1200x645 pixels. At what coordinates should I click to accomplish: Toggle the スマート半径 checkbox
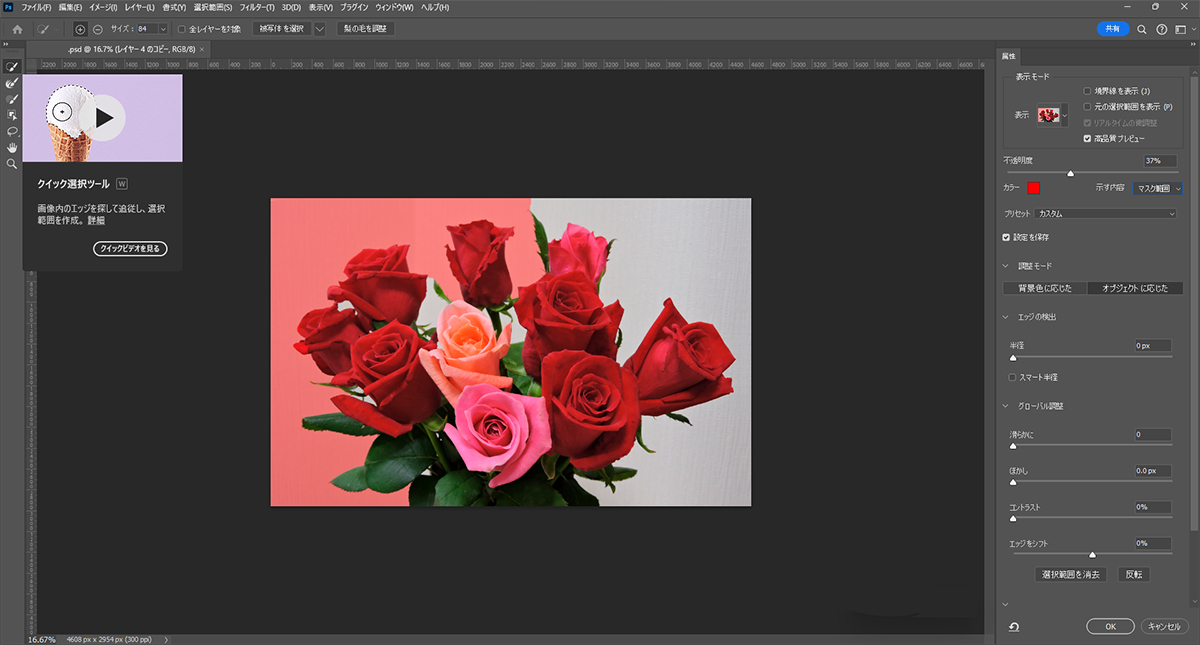tap(1013, 377)
